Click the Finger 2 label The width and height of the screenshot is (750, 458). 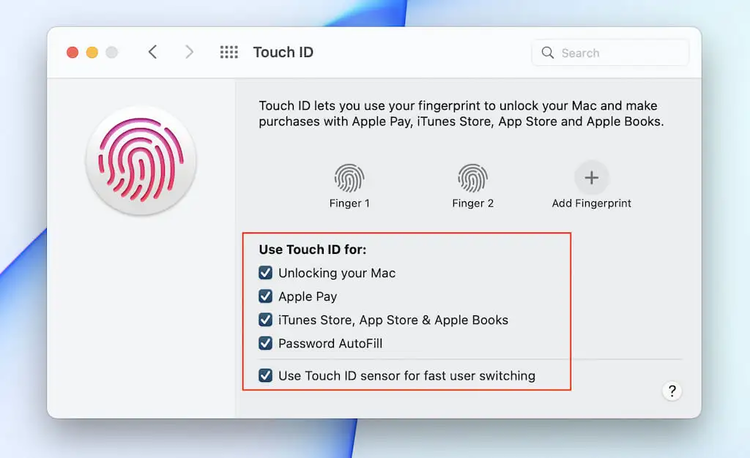(x=473, y=203)
